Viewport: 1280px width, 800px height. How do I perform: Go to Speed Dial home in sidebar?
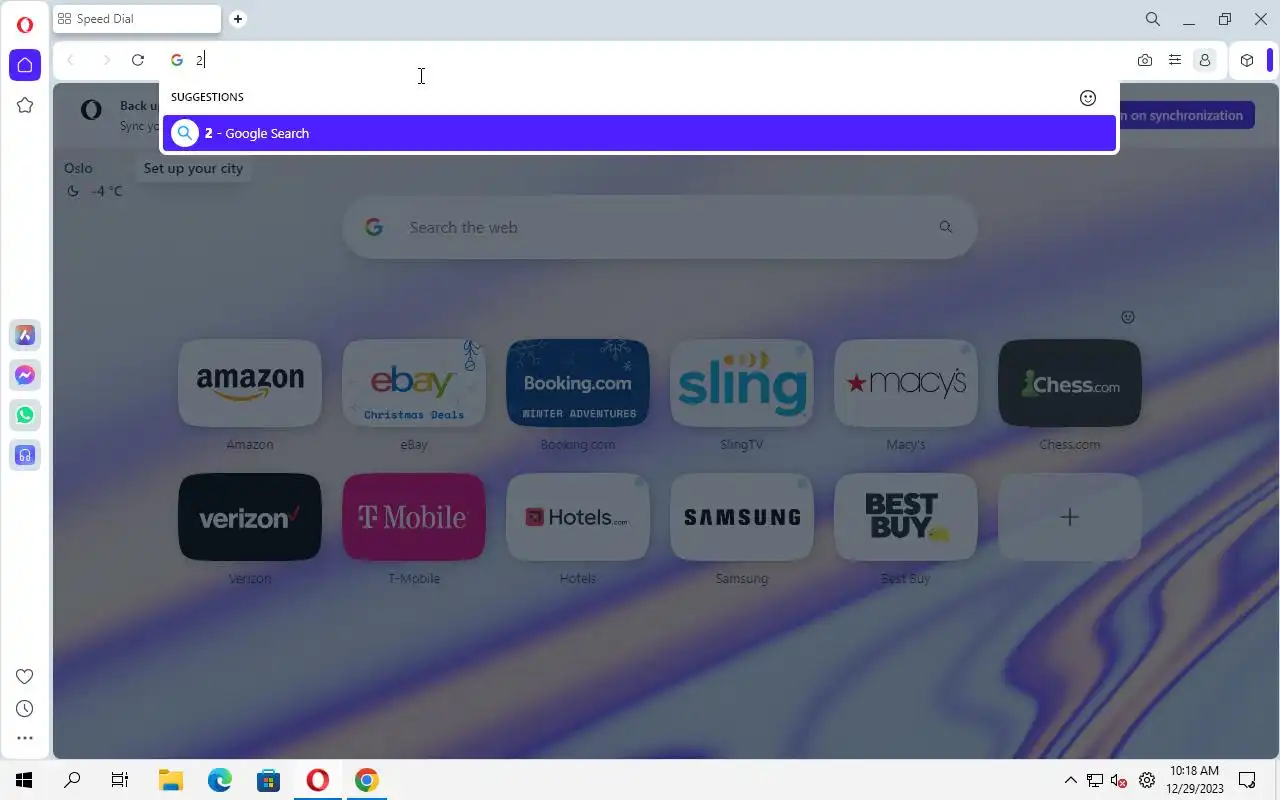(25, 65)
